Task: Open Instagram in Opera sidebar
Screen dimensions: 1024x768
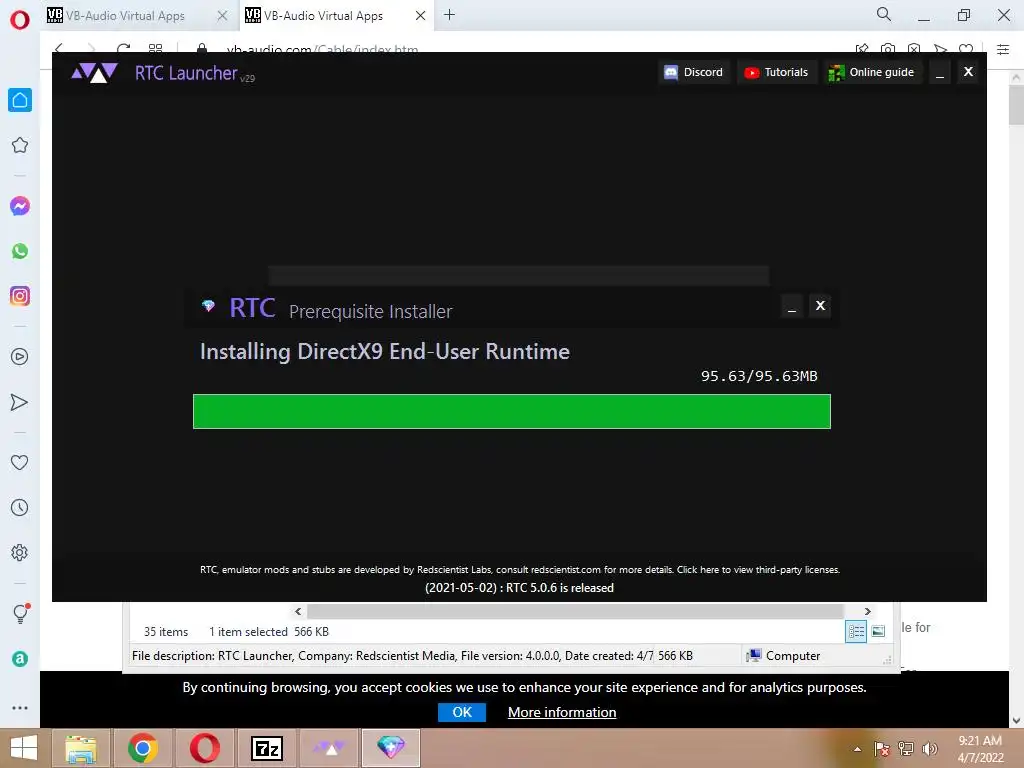Action: click(x=20, y=296)
